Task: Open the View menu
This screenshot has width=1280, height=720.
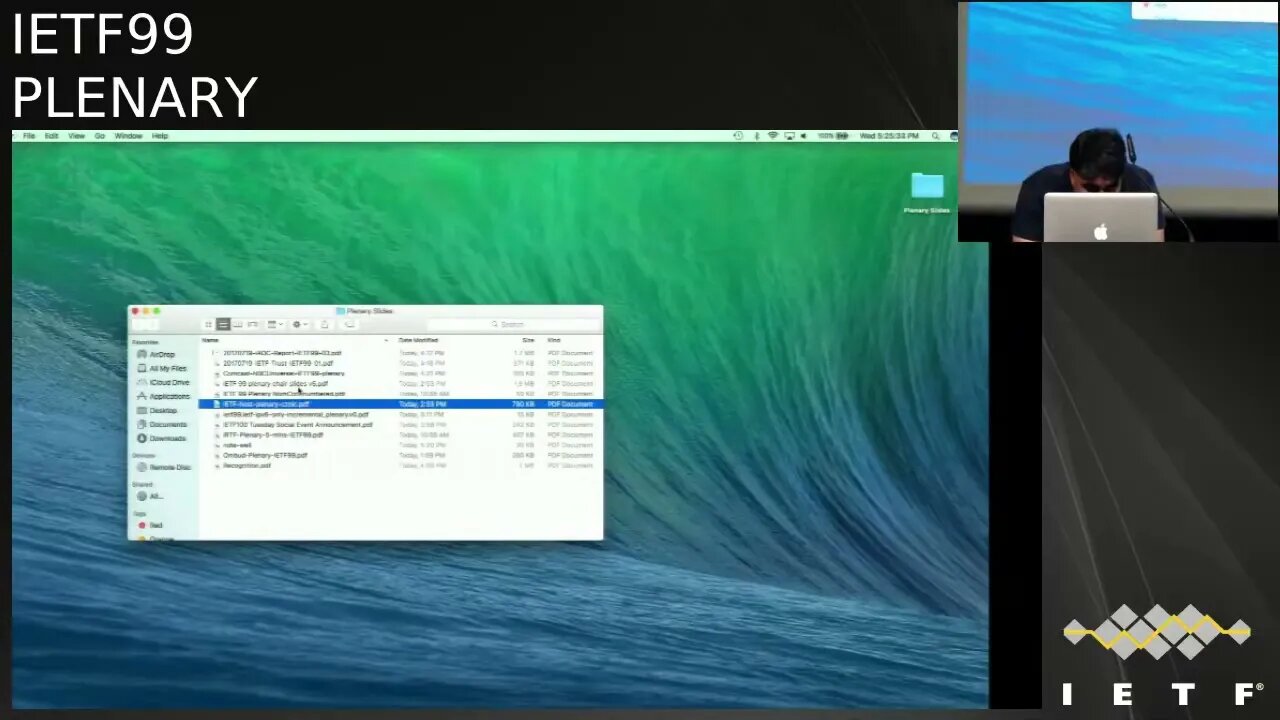Action: (76, 136)
